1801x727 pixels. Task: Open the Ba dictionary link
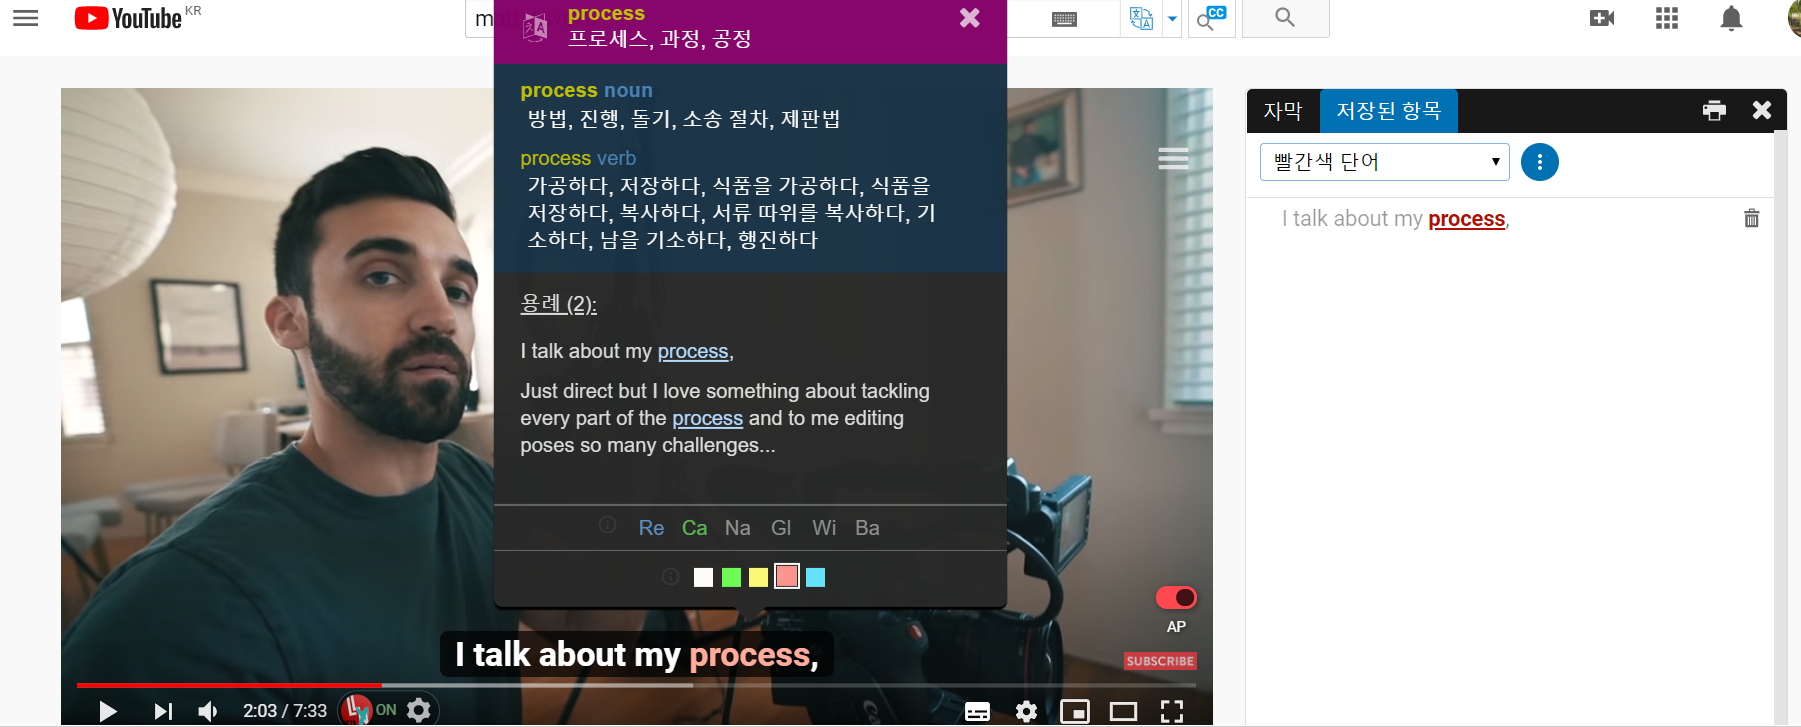[867, 528]
